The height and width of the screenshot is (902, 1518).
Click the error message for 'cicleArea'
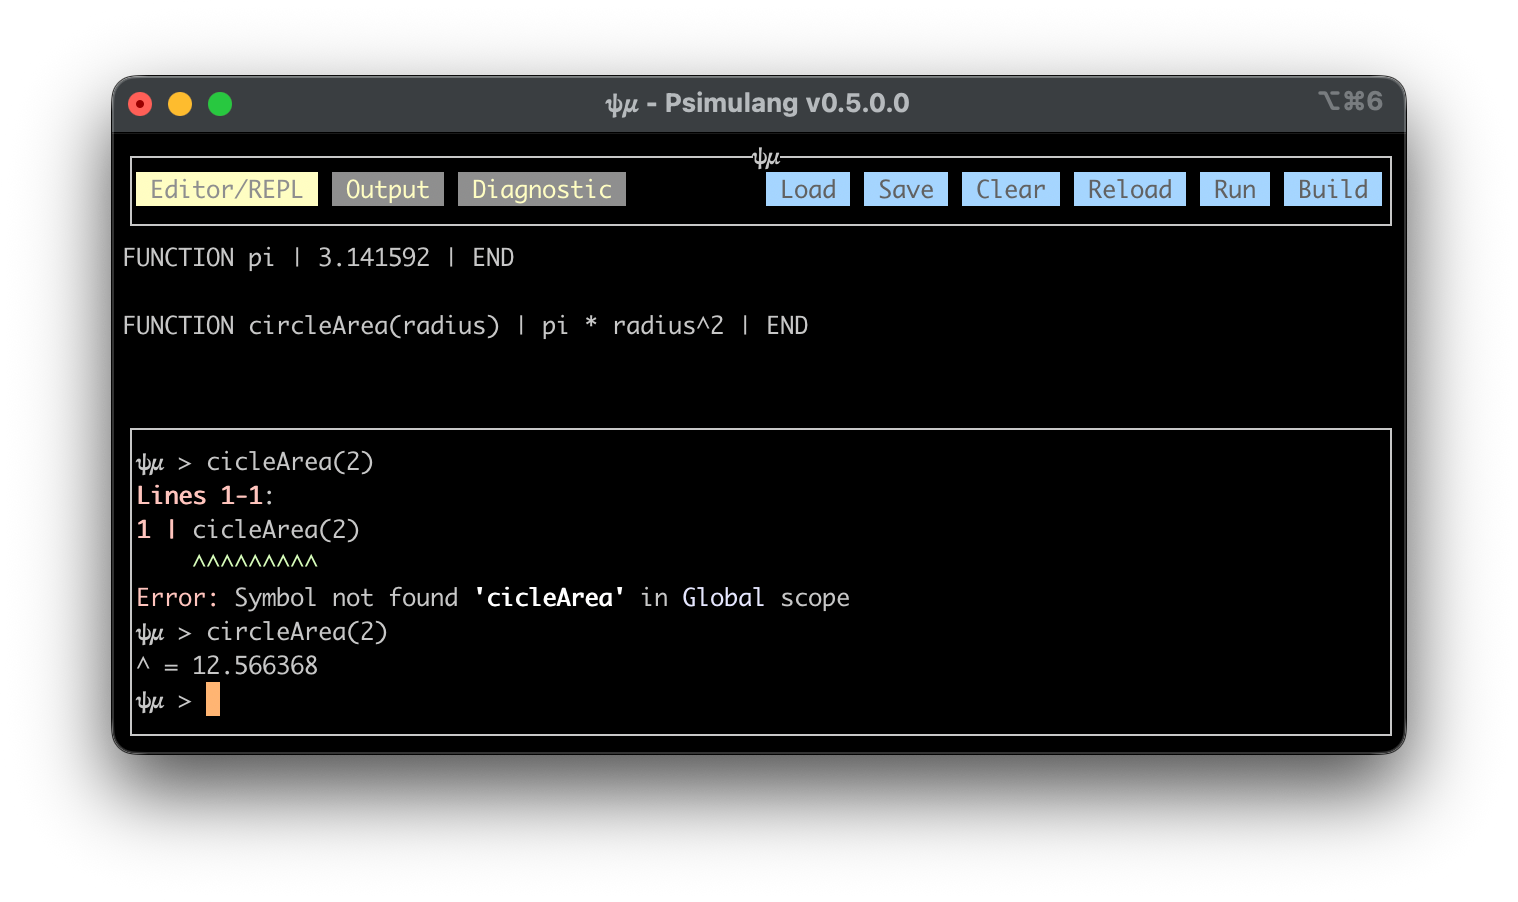[492, 598]
